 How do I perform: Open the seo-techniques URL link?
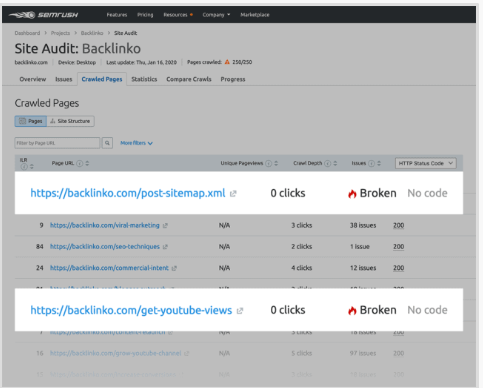105,247
